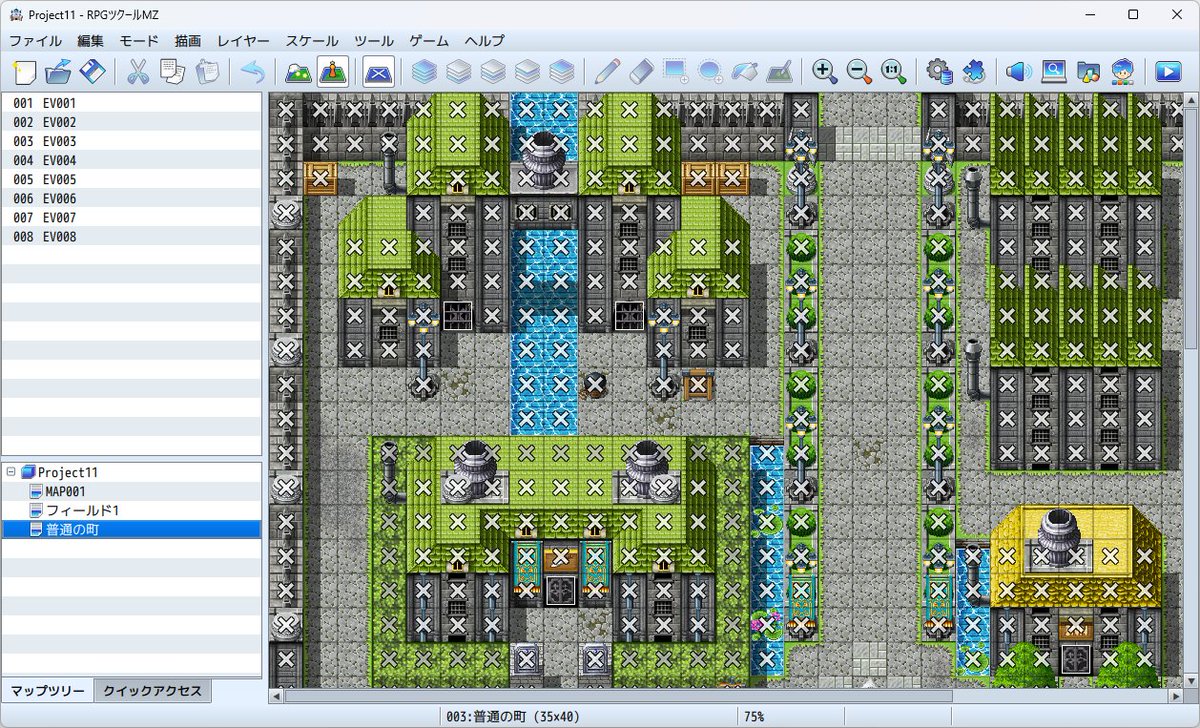Open the 編集 menu
The width and height of the screenshot is (1200, 728).
(x=91, y=41)
